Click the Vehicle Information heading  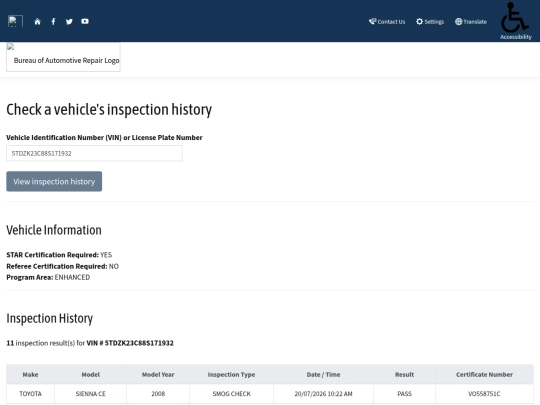coord(54,230)
